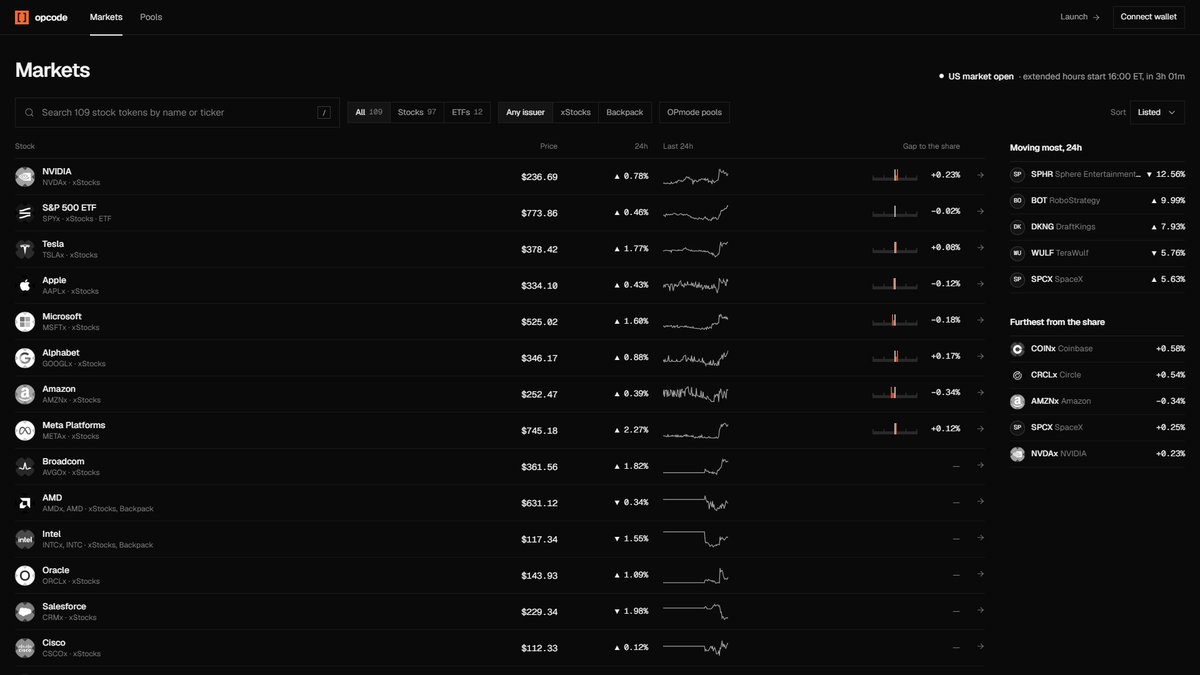Filter by xStocks issuer
The image size is (1200, 675).
[x=575, y=113]
